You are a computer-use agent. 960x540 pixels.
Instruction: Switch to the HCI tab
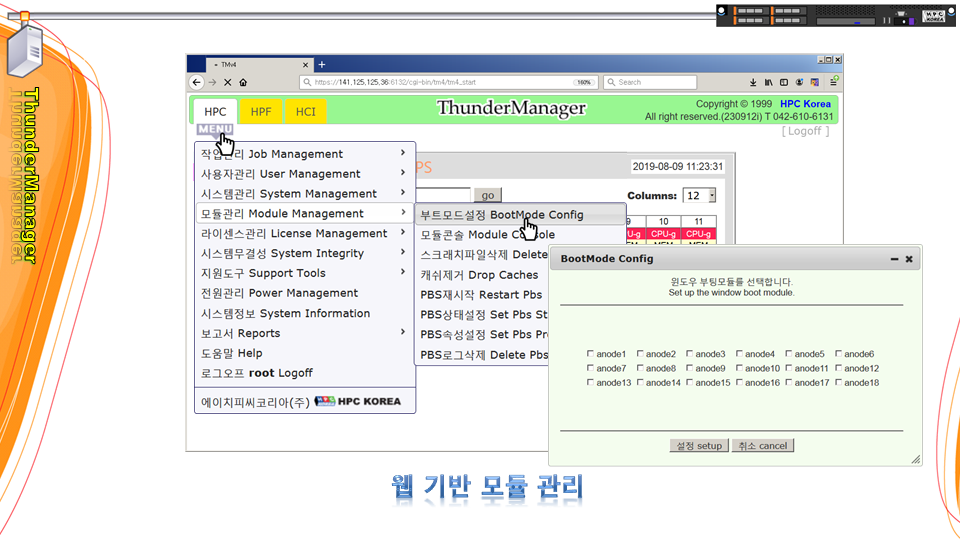tap(306, 111)
